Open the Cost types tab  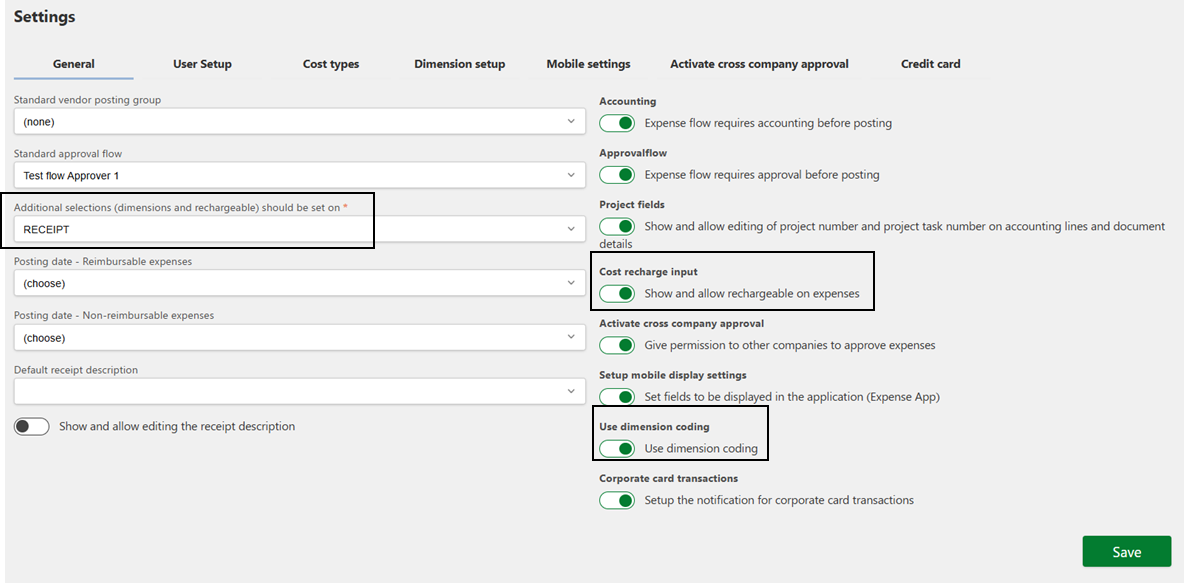(x=331, y=64)
